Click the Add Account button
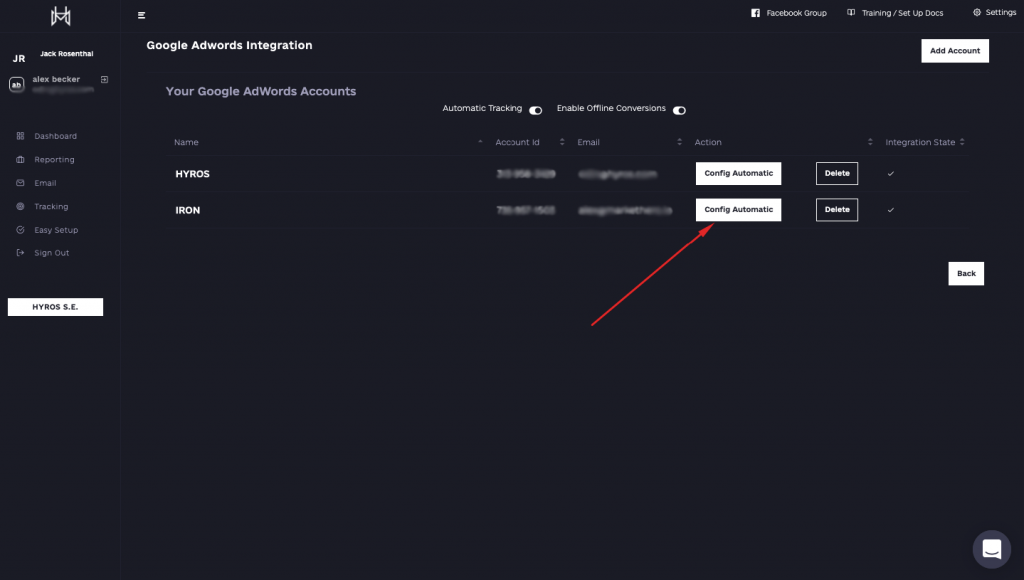The image size is (1024, 580). click(x=955, y=51)
